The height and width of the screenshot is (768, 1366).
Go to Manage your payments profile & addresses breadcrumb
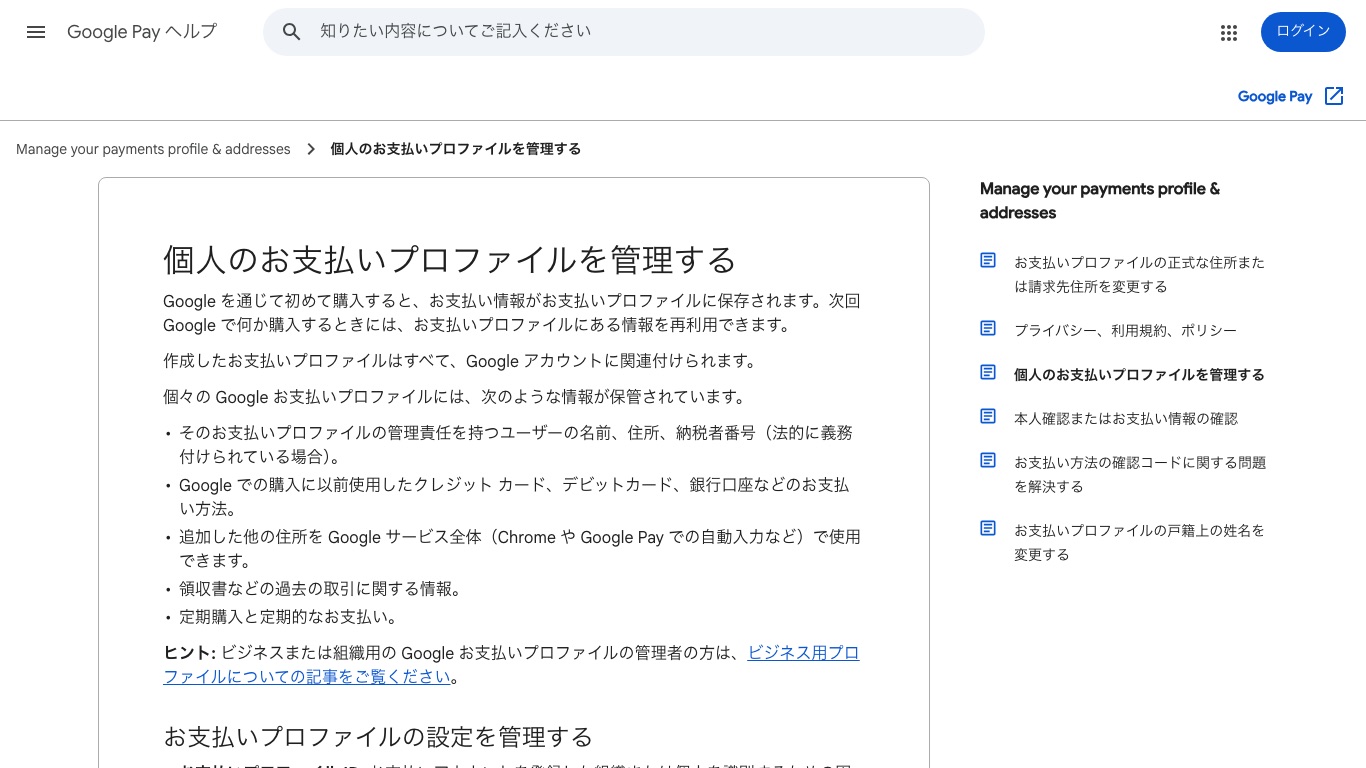[153, 149]
